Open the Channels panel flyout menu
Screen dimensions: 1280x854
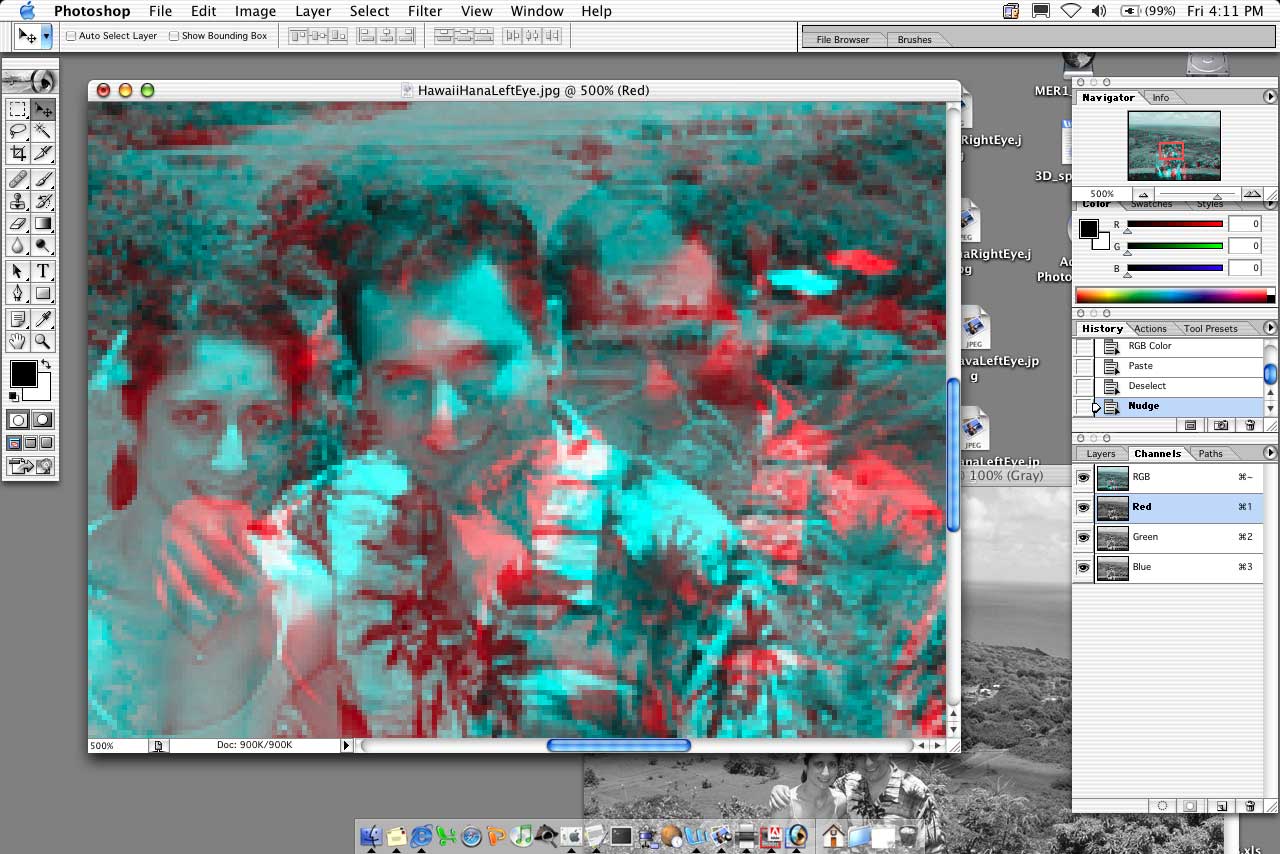tap(1270, 453)
